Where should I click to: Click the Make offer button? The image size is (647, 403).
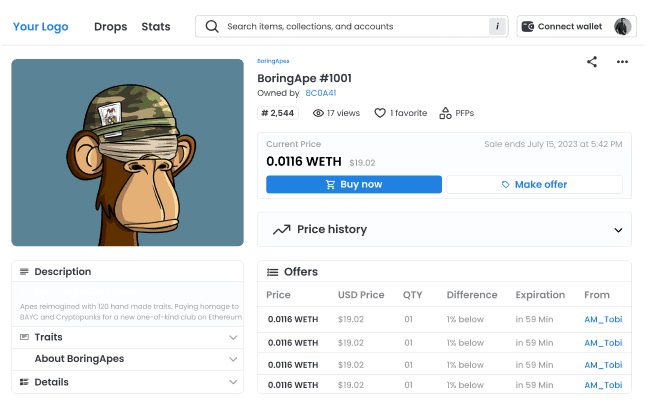click(534, 184)
